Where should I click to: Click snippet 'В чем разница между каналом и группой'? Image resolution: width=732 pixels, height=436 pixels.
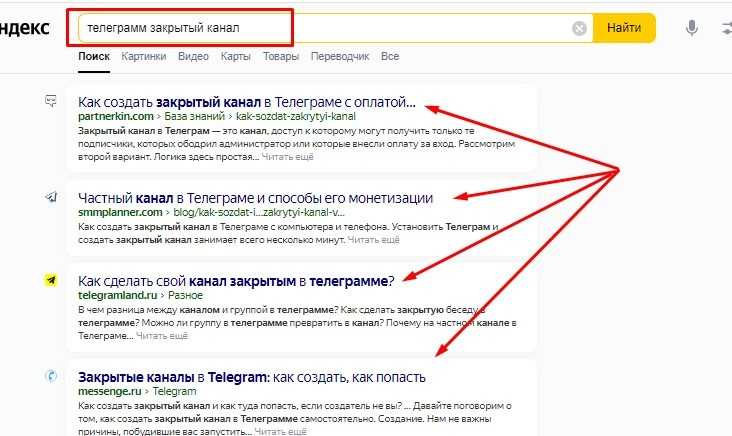click(x=172, y=310)
